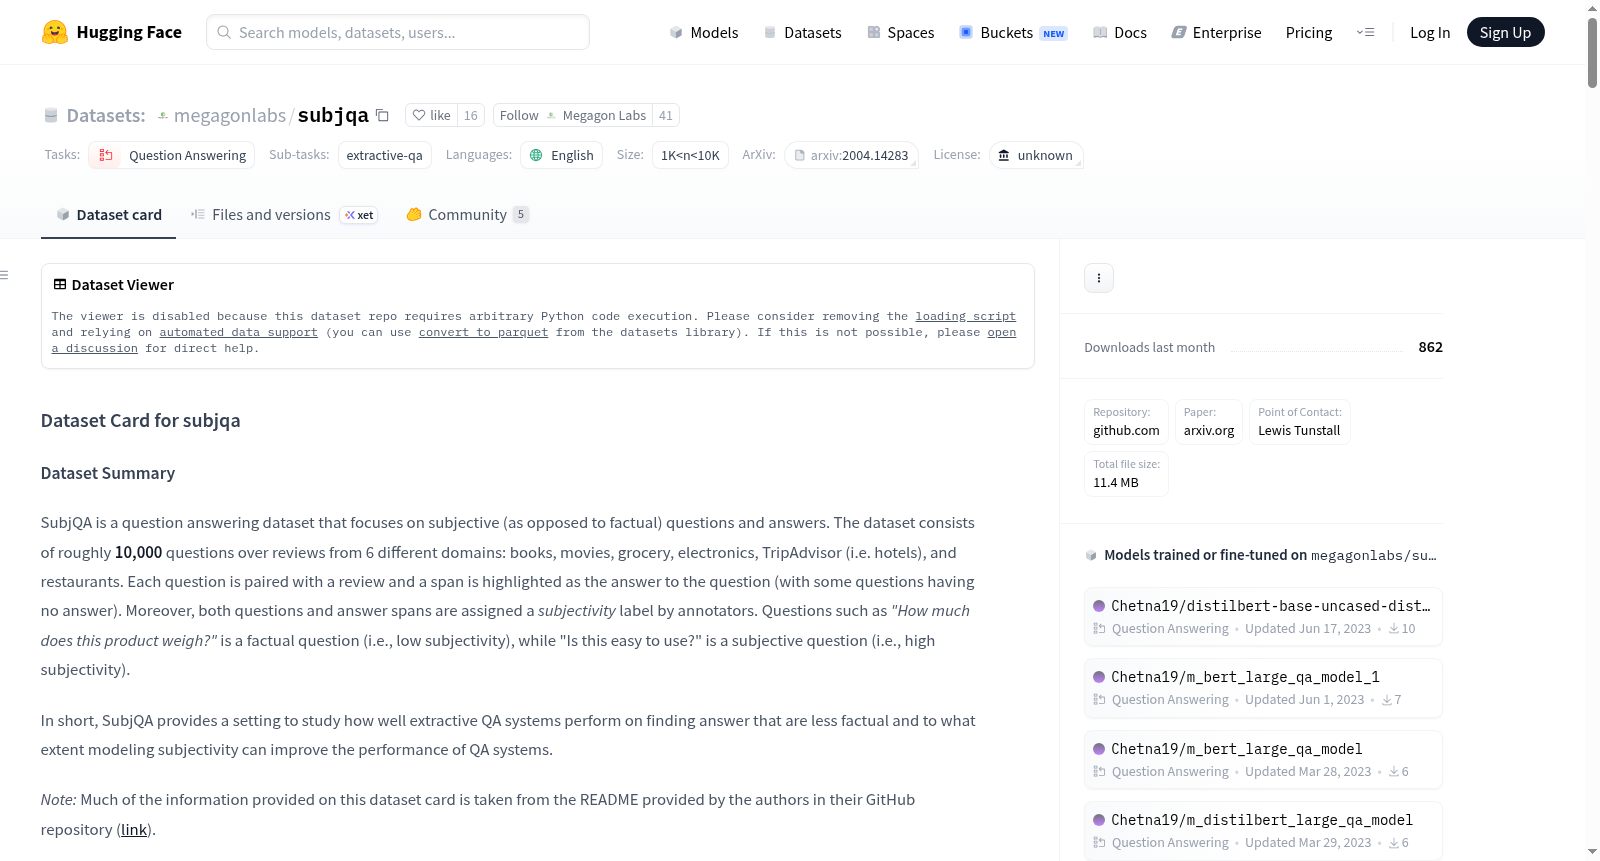Click the Dataset Viewer table icon
The width and height of the screenshot is (1600, 861).
(x=60, y=285)
